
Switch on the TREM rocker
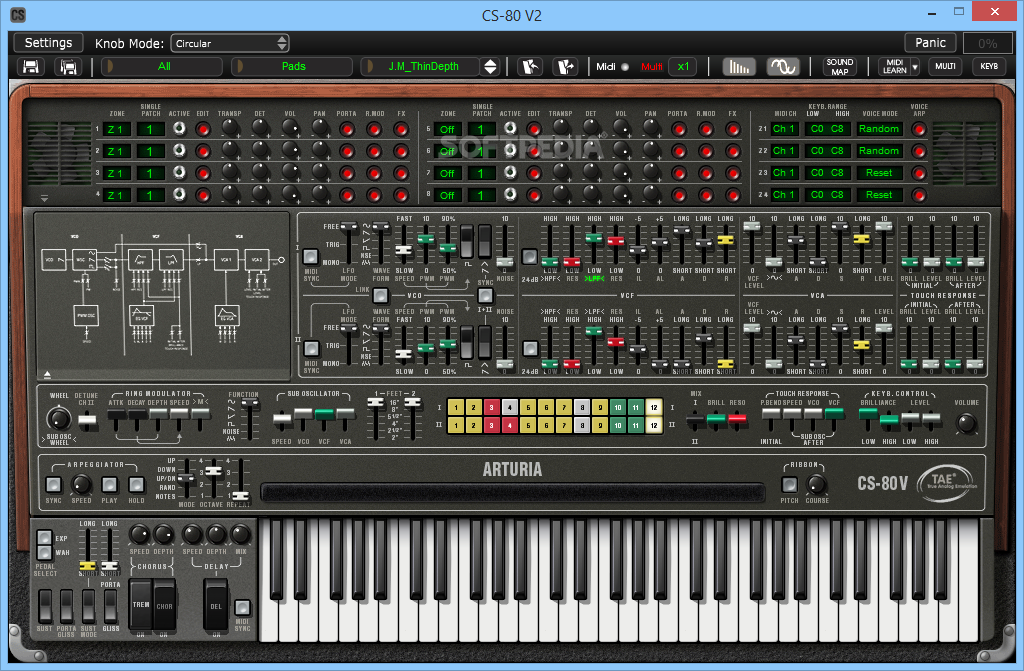(142, 606)
